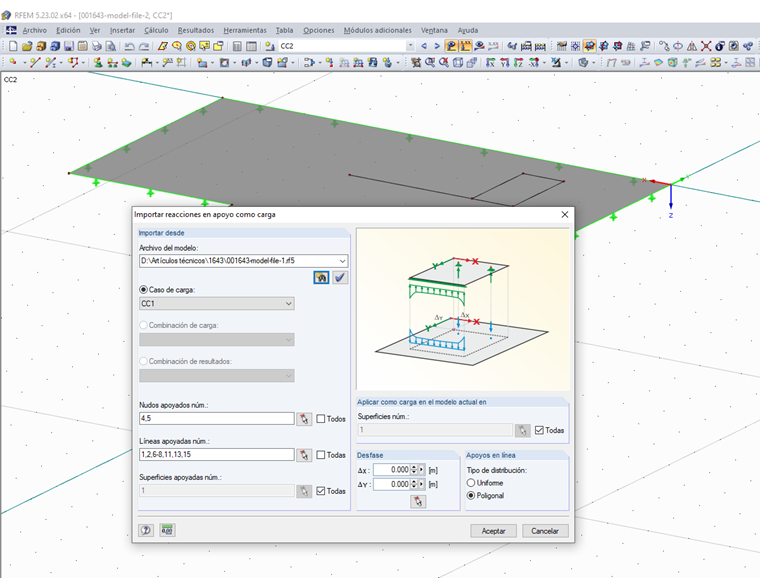Click the new node icon in the second toolbar

[13, 62]
